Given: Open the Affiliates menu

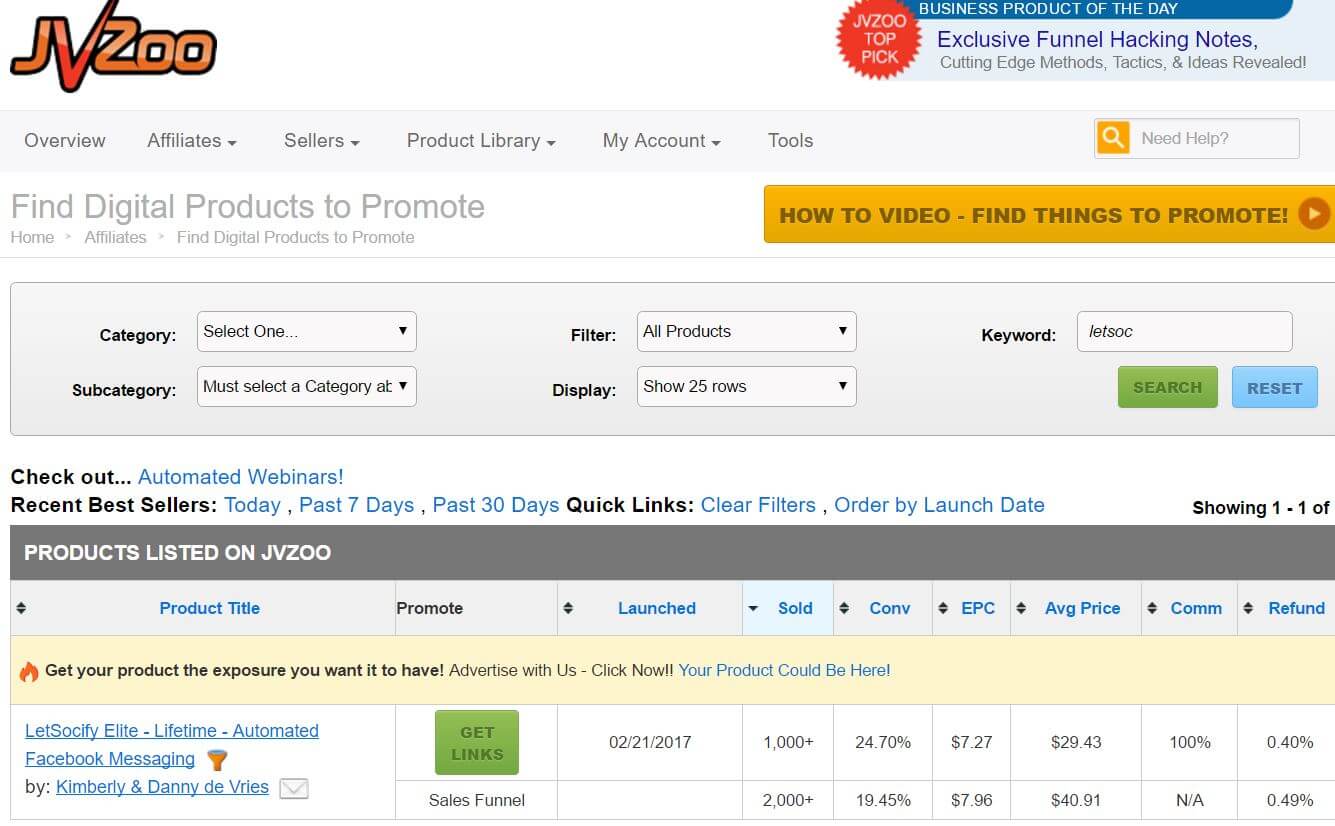Looking at the screenshot, I should (191, 141).
